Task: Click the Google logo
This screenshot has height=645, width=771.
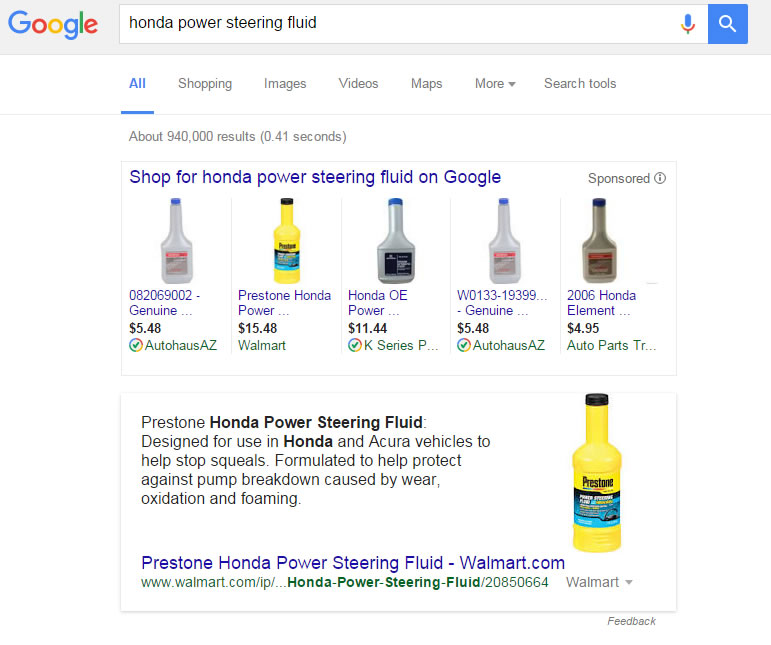Action: tap(53, 24)
